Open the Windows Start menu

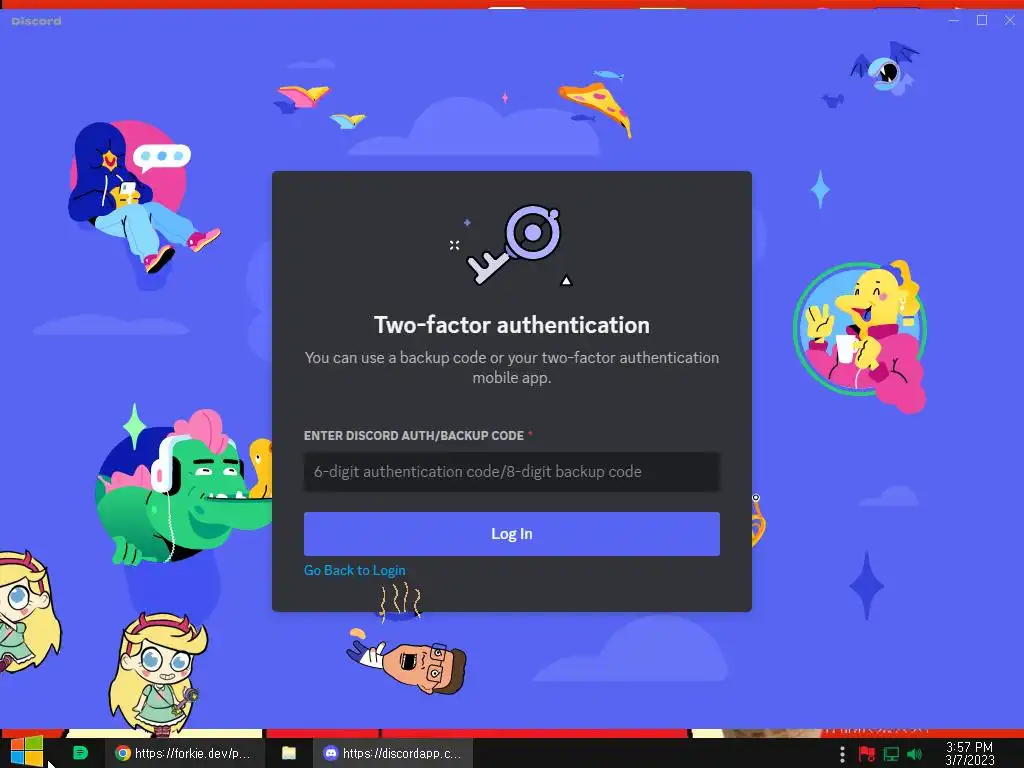point(27,752)
